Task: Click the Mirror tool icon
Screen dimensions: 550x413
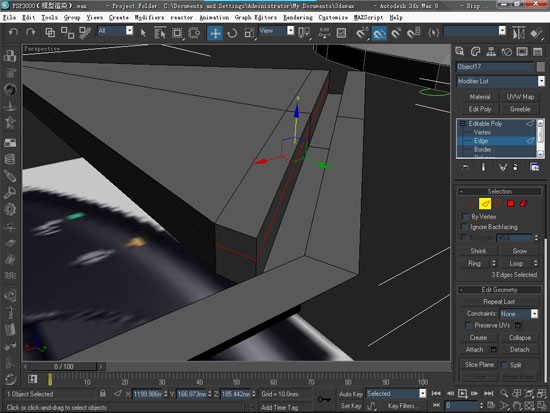Action: pyautogui.click(x=518, y=33)
